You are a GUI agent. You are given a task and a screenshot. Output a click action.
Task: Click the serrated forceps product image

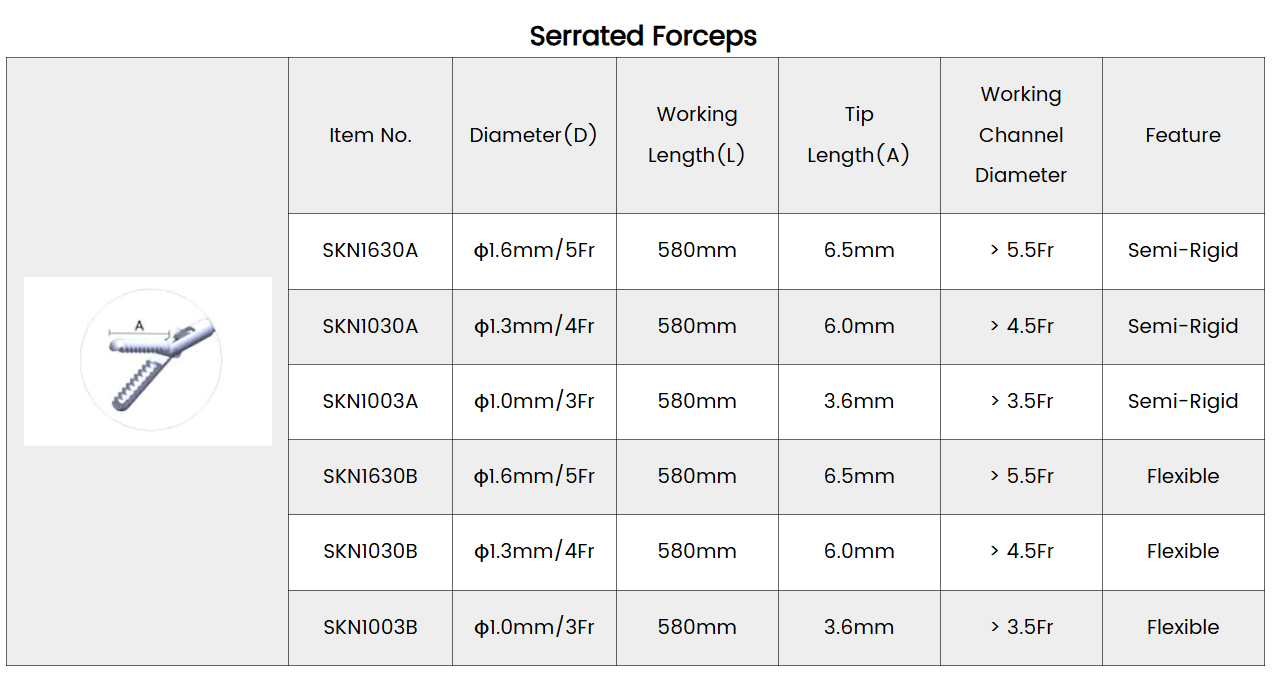coord(148,361)
